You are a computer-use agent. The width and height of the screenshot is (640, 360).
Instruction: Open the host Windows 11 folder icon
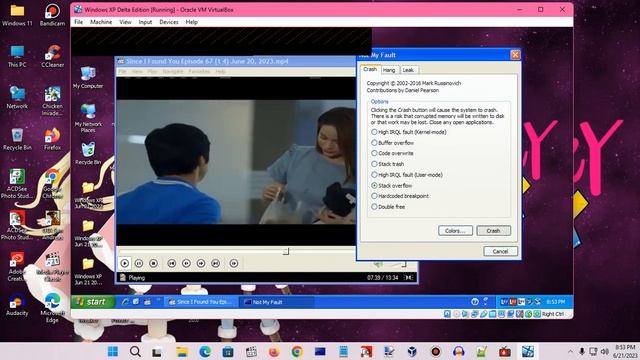(17, 15)
